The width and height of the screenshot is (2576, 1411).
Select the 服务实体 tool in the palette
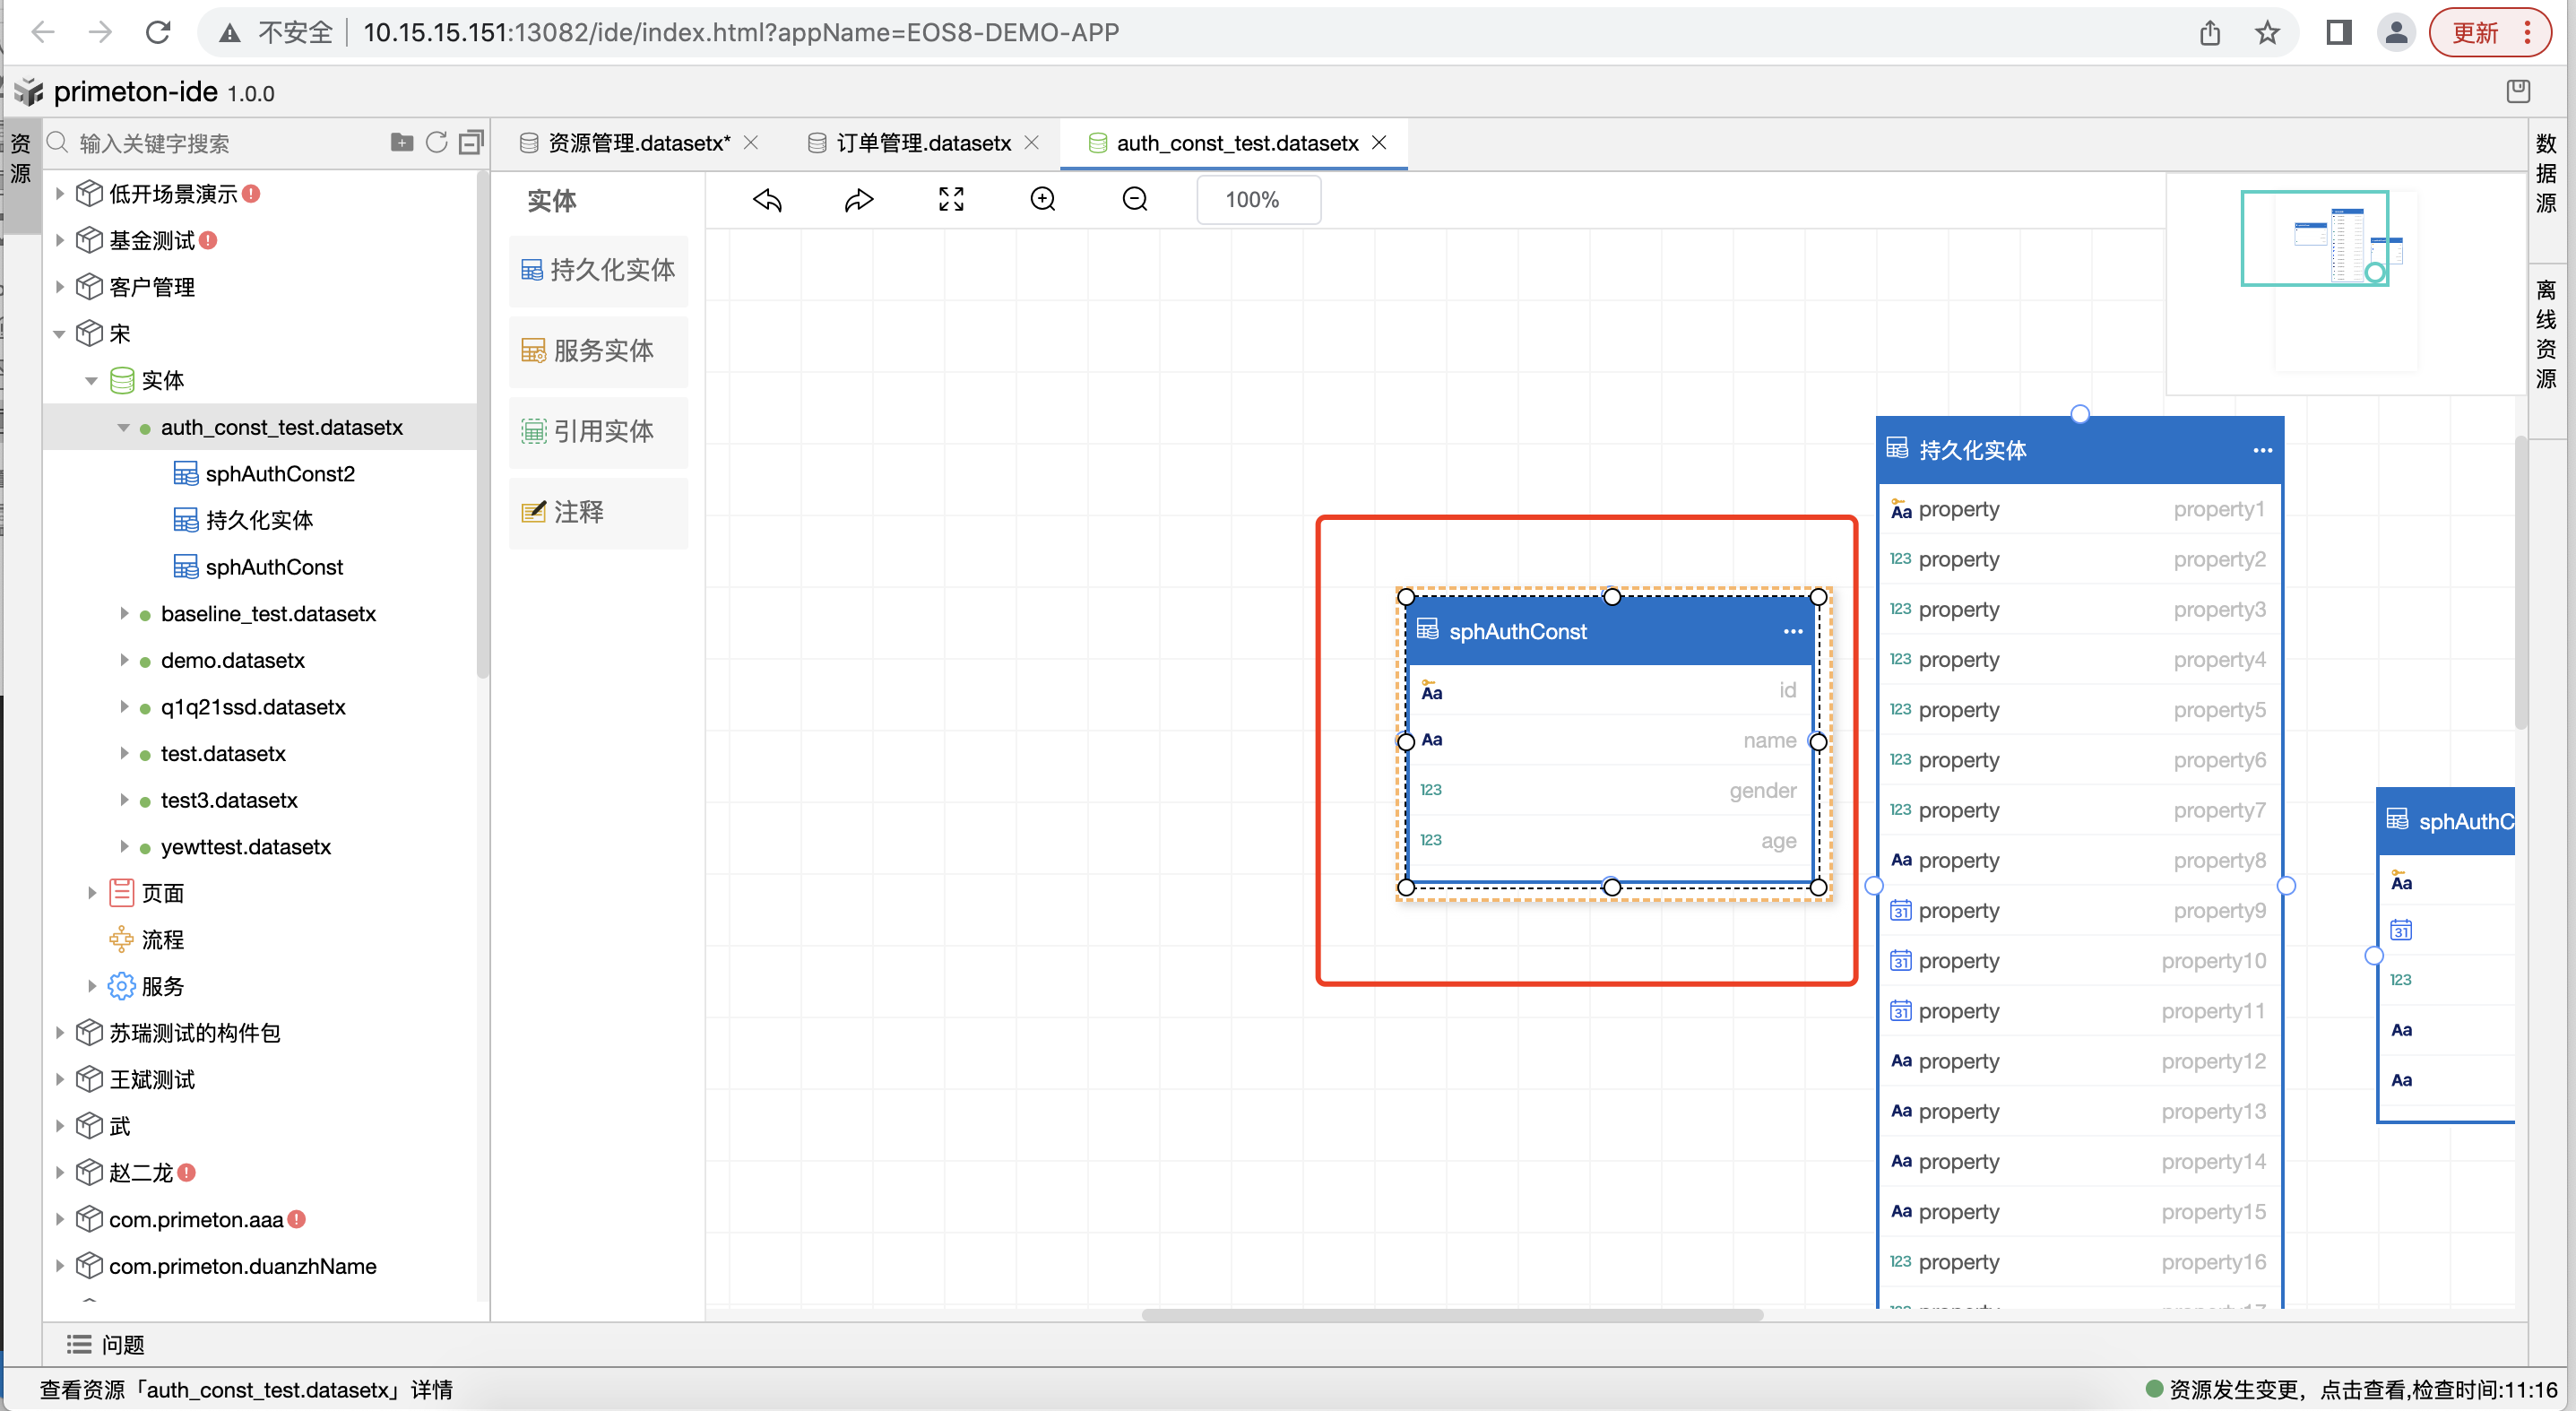[598, 351]
